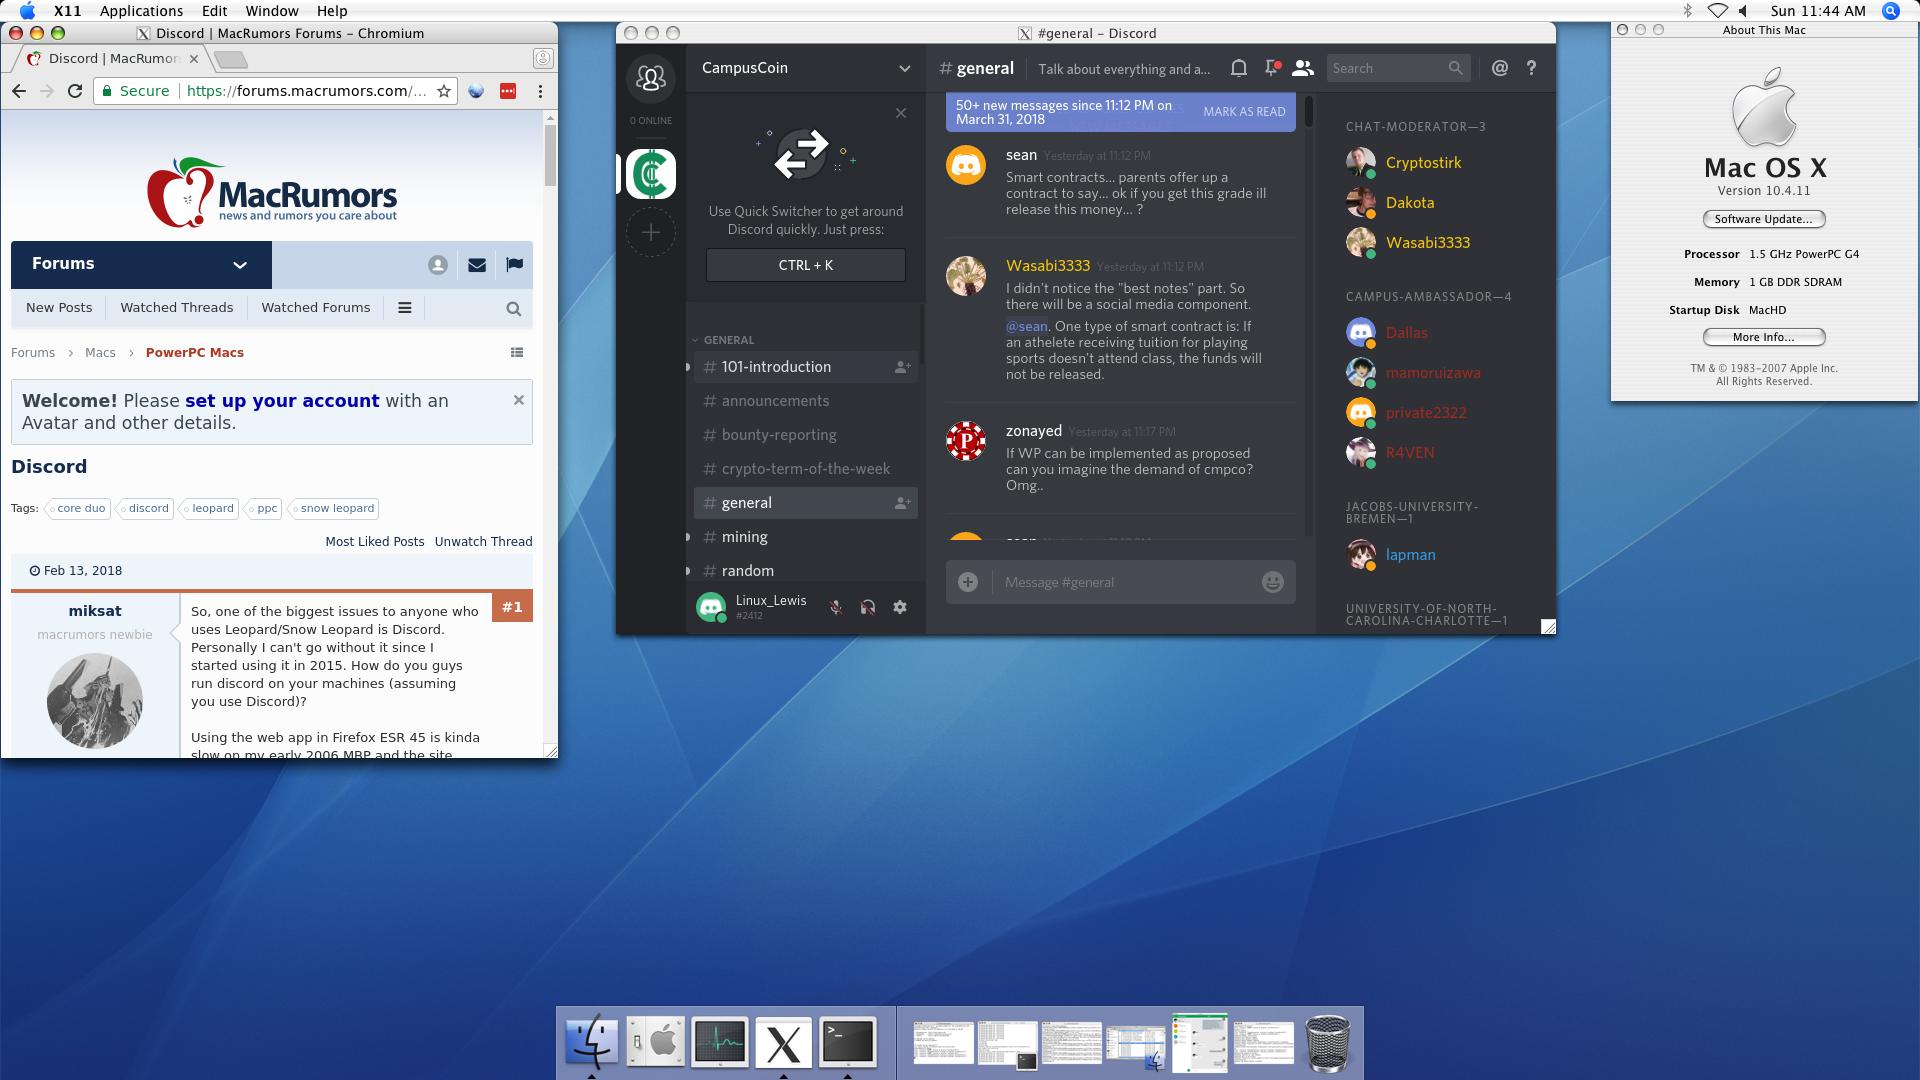This screenshot has height=1080, width=1920.
Task: Open pinned messages in Discord
Action: point(1271,68)
